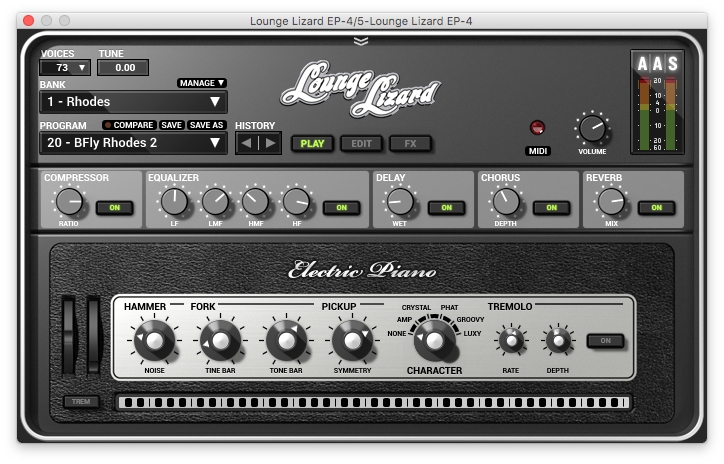The height and width of the screenshot is (464, 724).
Task: Click the Tune value field 0.00
Action: (x=124, y=68)
